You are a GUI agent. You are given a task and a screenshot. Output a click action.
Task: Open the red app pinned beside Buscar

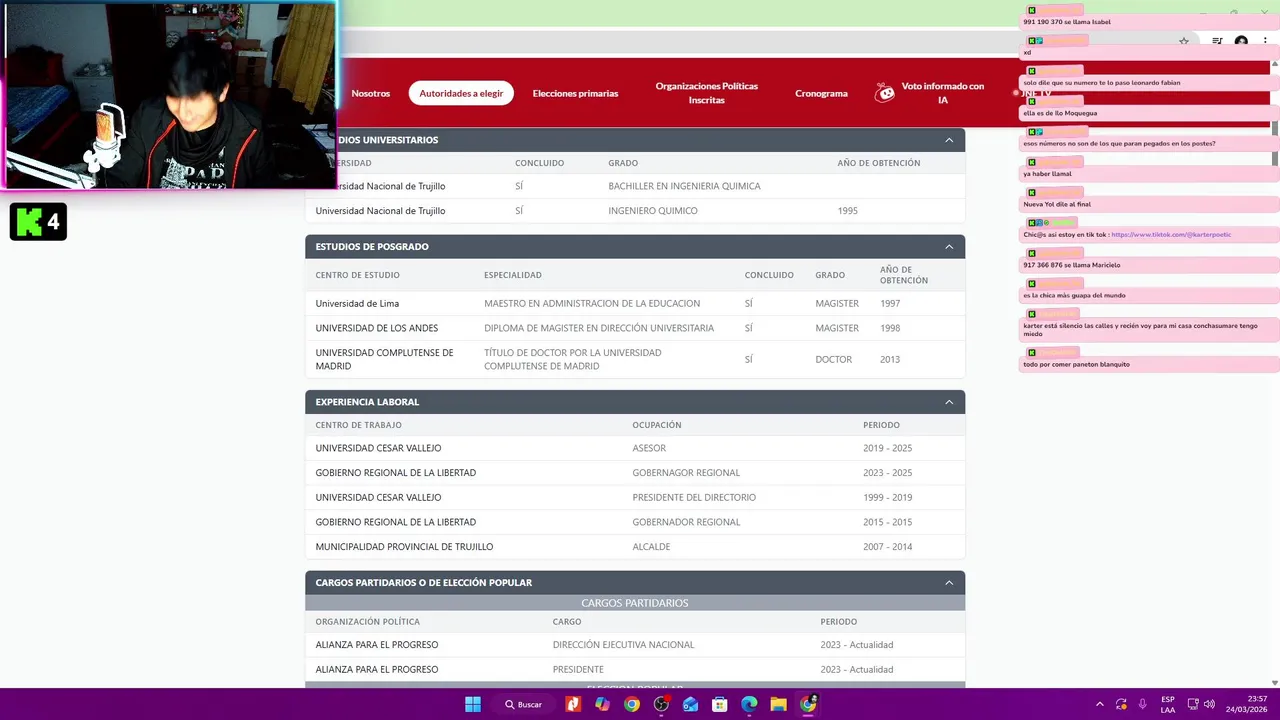point(573,704)
